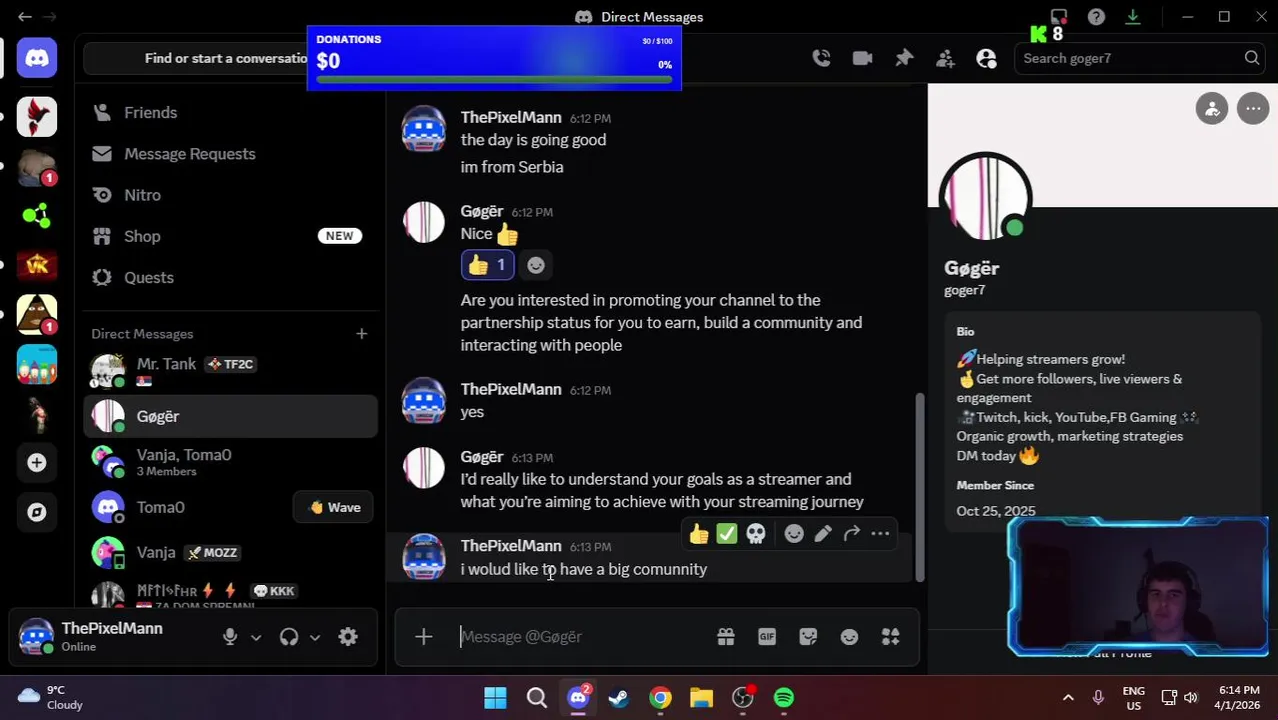Open more options for hovered message
This screenshot has height=720, width=1278.
[880, 535]
